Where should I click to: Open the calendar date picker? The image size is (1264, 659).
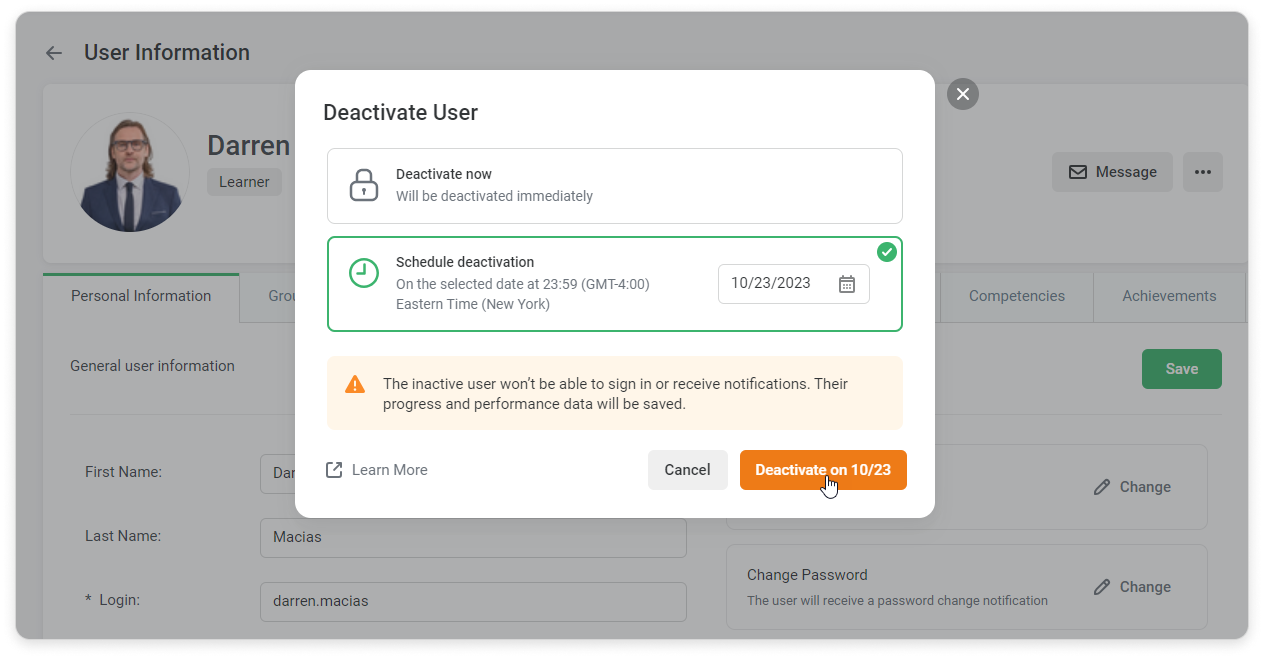click(847, 283)
